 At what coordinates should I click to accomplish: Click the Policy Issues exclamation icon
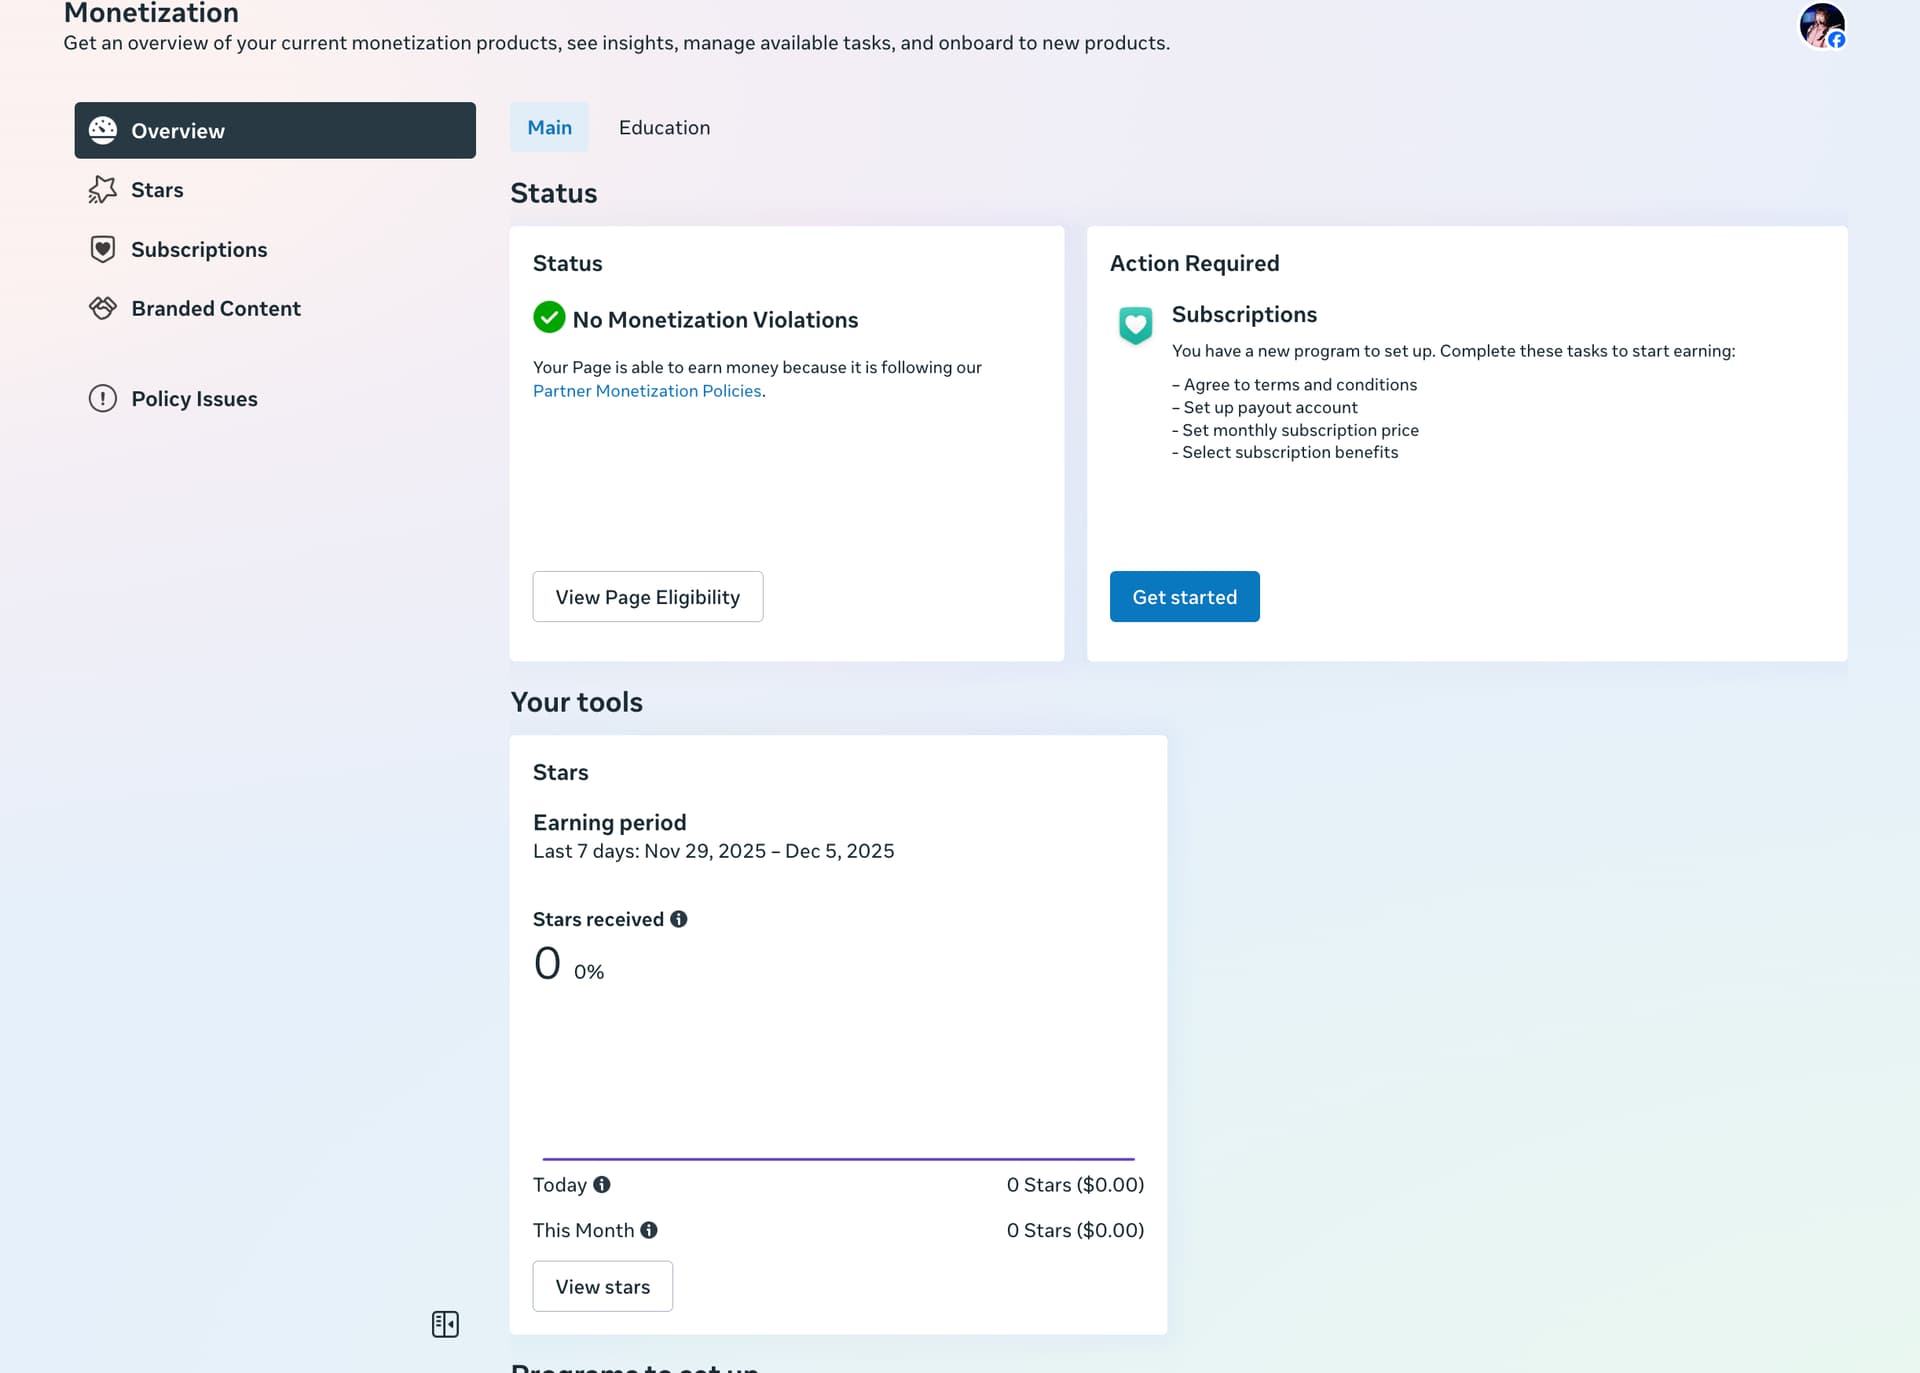pos(103,398)
